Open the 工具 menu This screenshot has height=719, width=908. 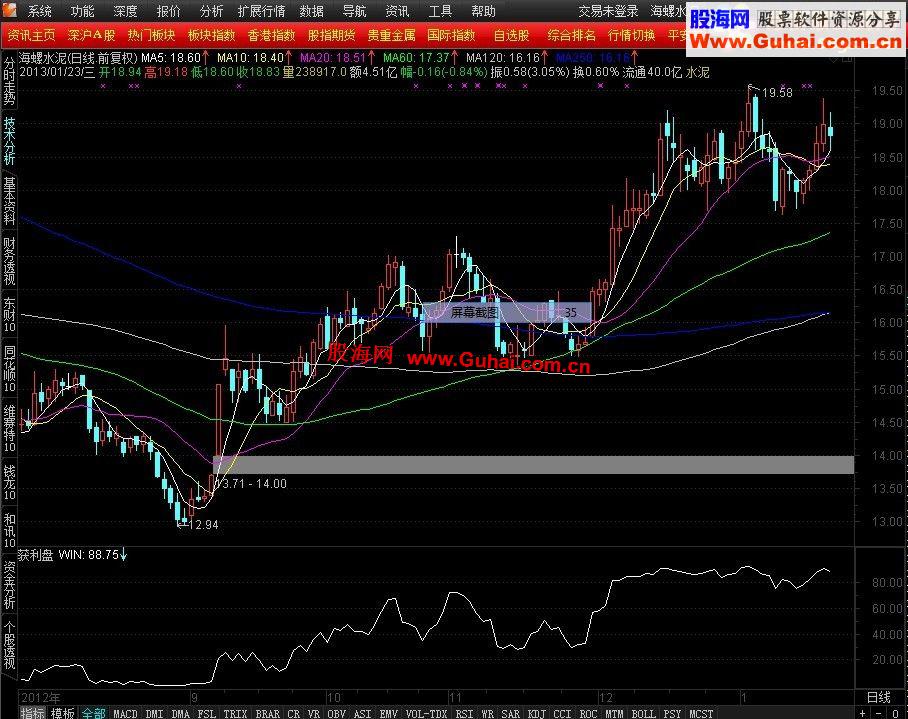point(440,11)
